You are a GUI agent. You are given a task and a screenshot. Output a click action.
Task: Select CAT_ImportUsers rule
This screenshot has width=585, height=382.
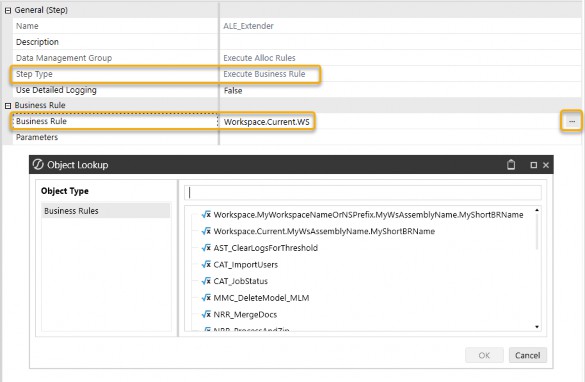(x=245, y=265)
